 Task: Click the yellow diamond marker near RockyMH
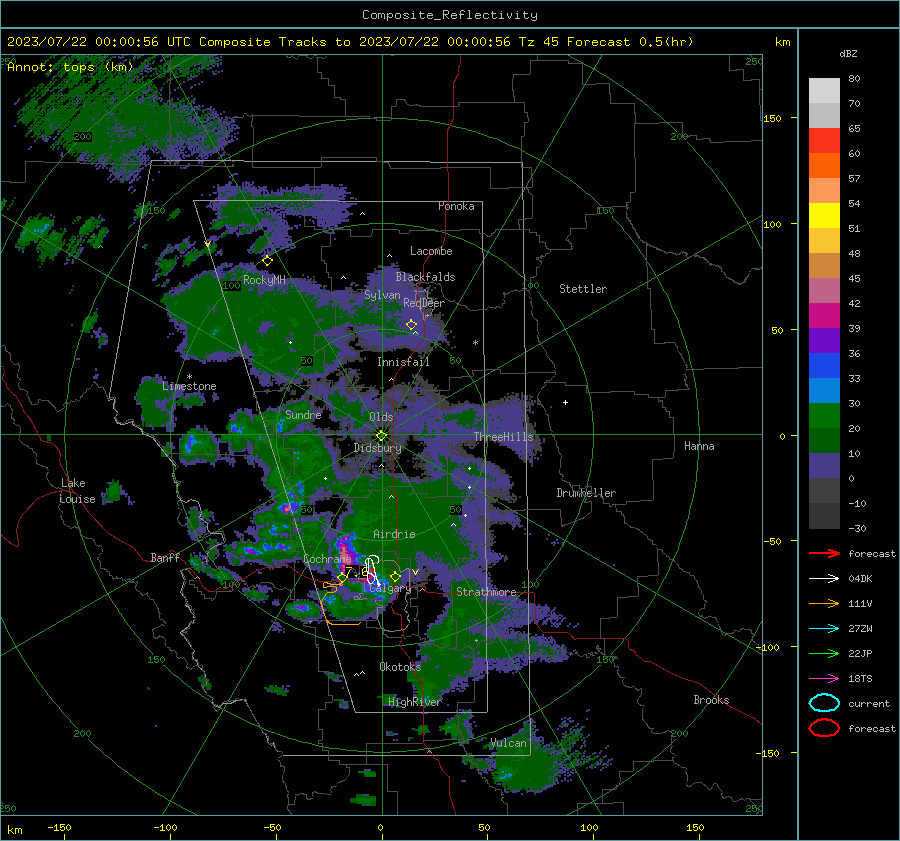point(267,261)
